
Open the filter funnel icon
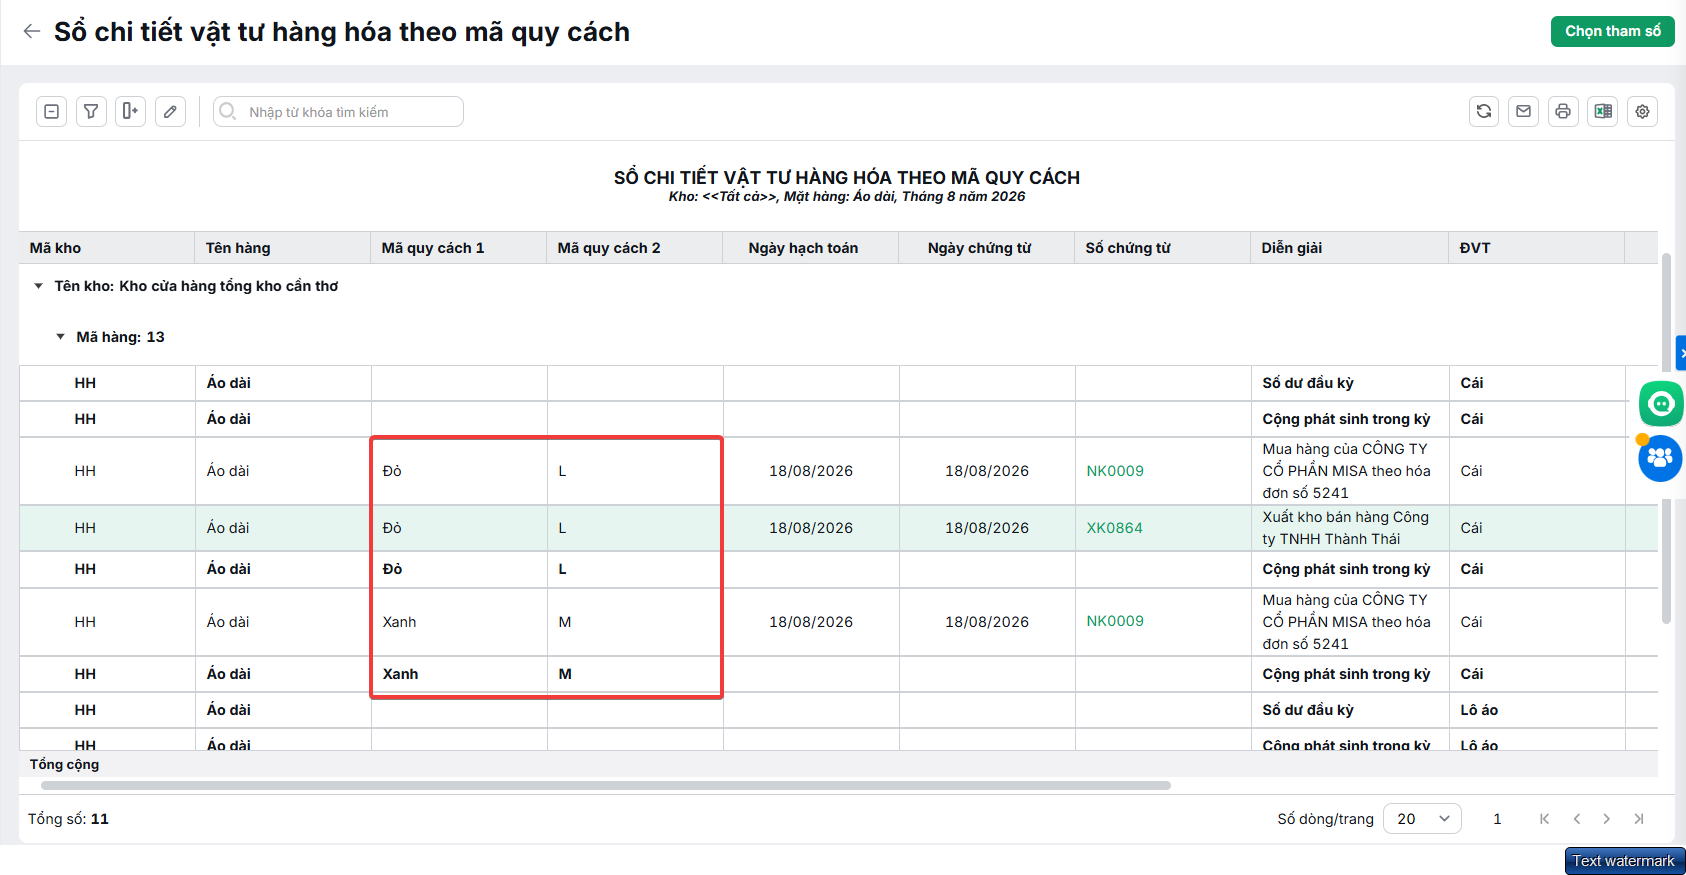pos(91,111)
